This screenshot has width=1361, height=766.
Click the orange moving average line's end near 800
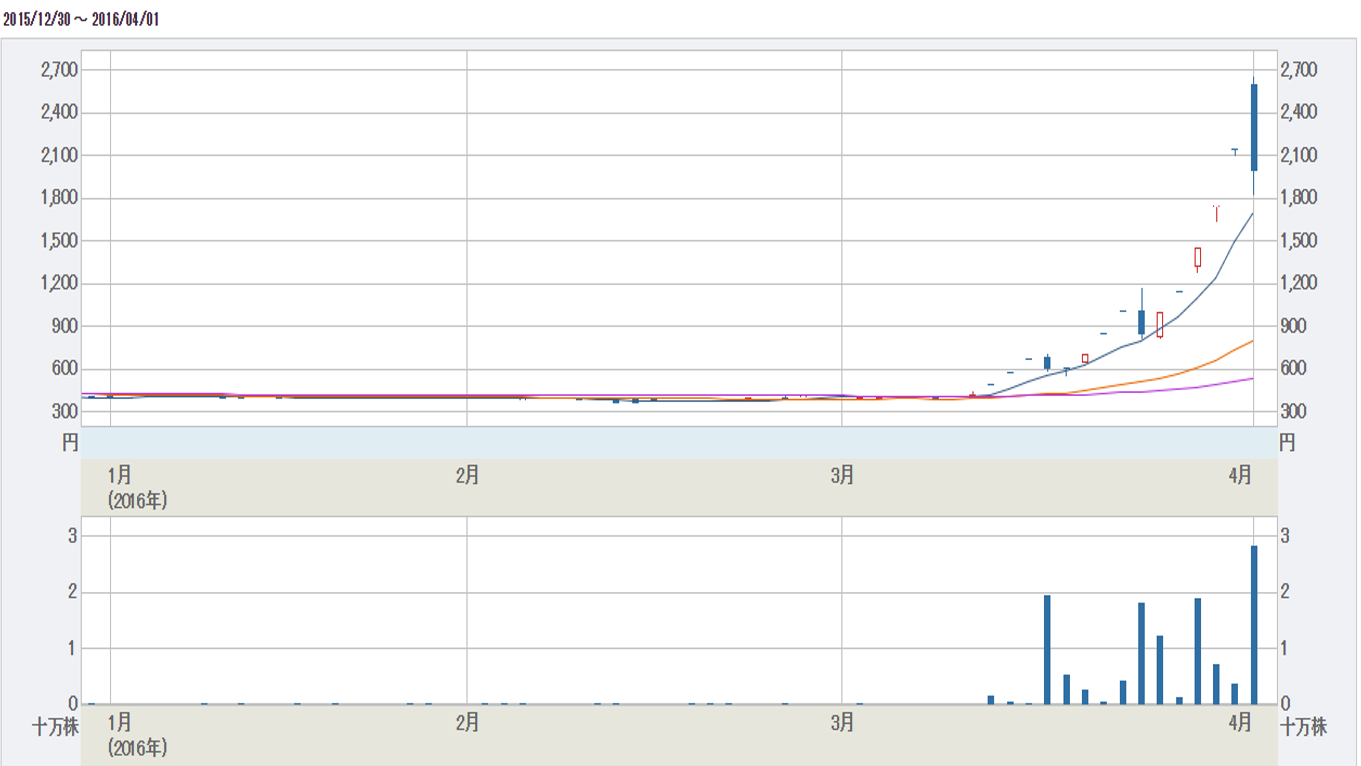[1252, 341]
